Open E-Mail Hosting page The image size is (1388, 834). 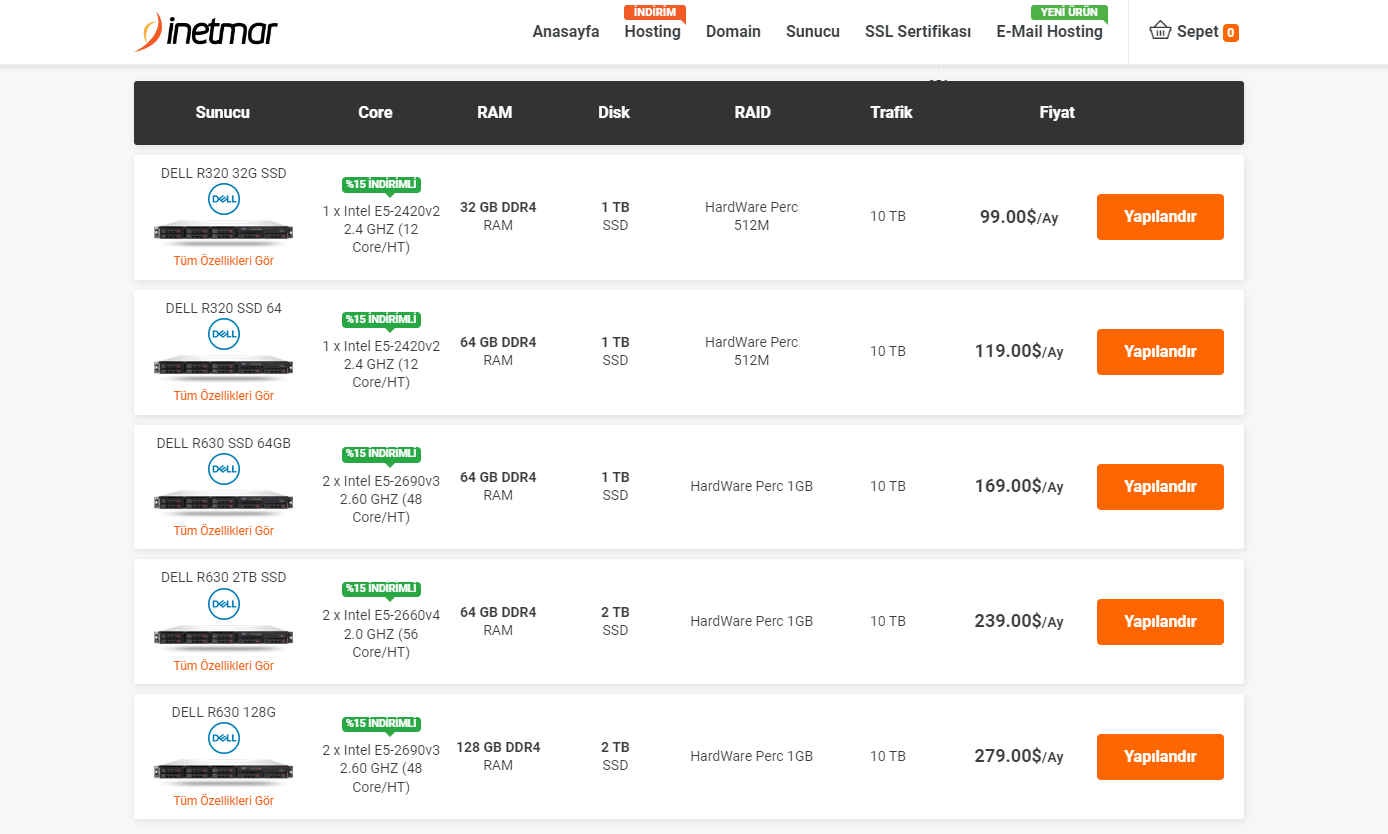pos(1050,31)
